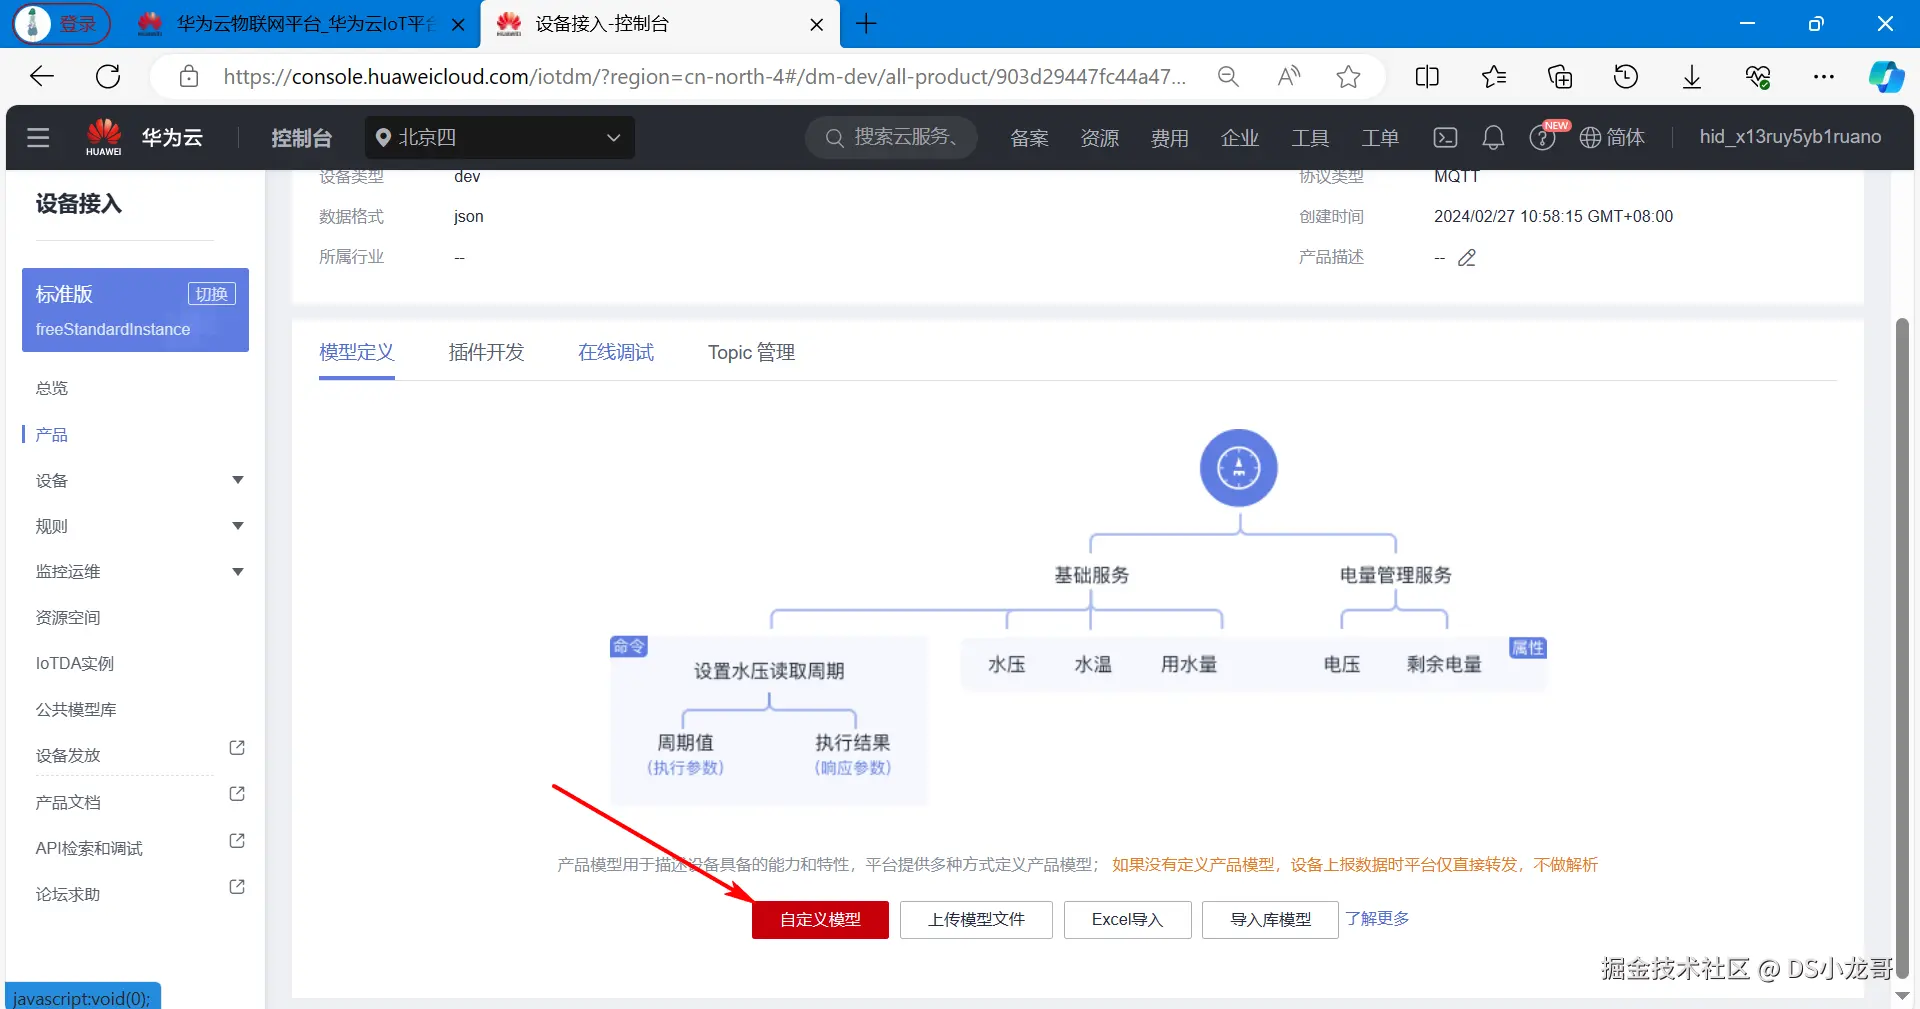Screen dimensions: 1920x1009
Task: Click the browser back arrow
Action: (x=42, y=76)
